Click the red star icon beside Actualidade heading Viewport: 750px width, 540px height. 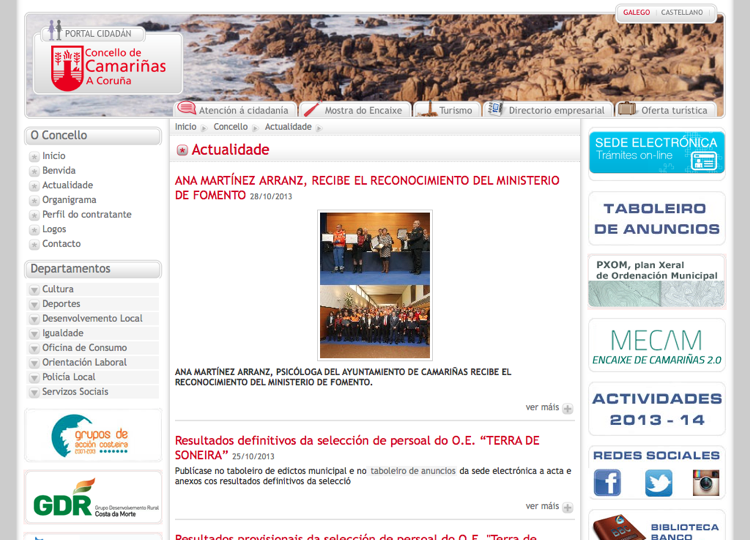click(182, 150)
